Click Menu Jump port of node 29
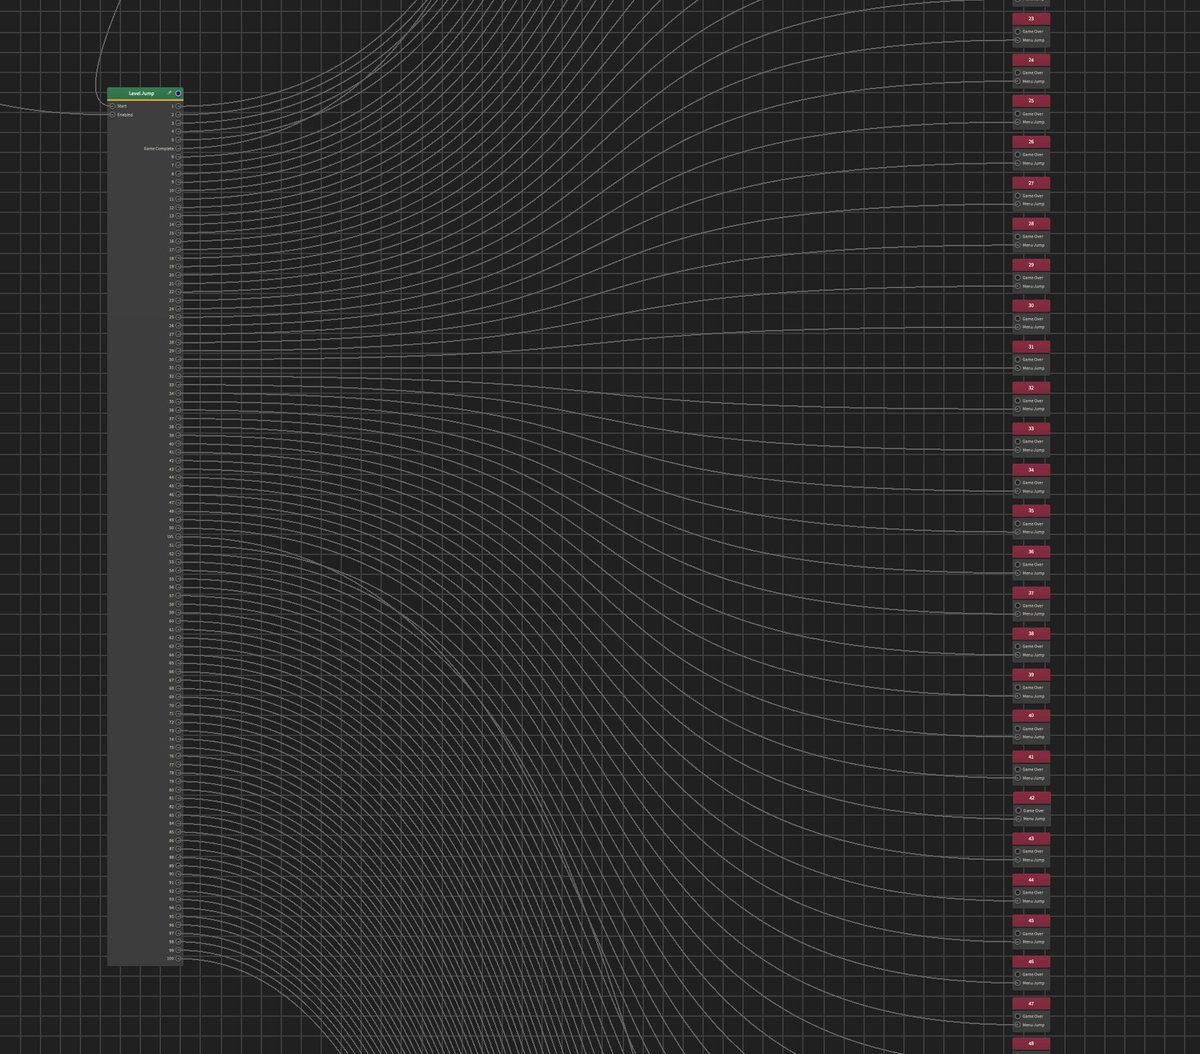The width and height of the screenshot is (1200, 1054). pyautogui.click(x=1018, y=286)
